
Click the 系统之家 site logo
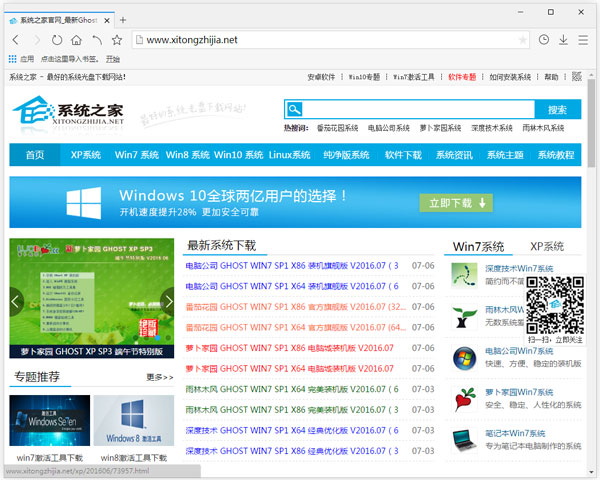68,112
